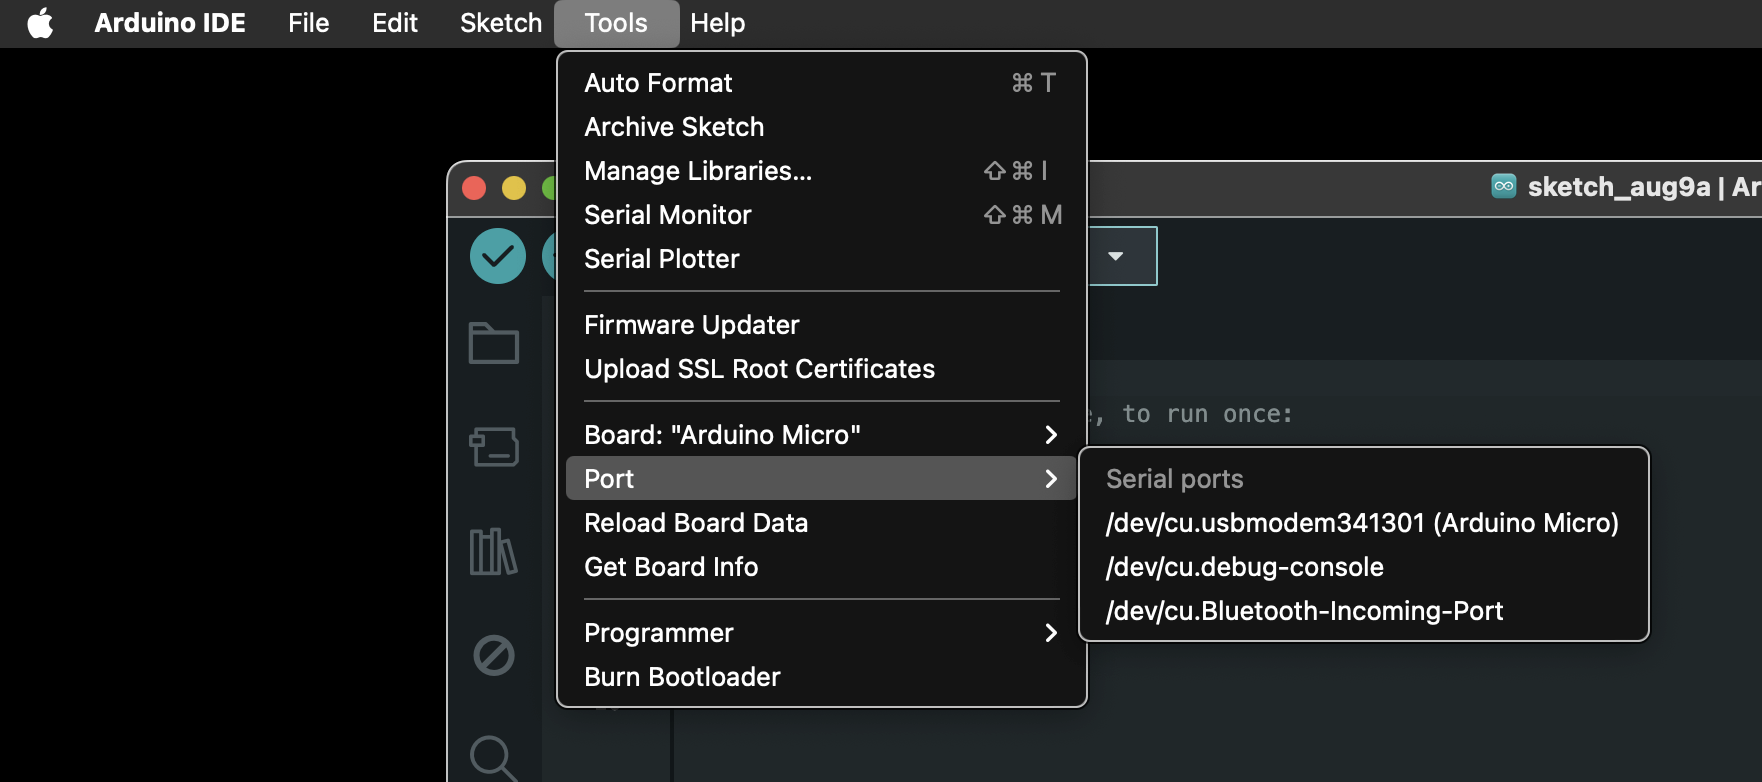Screen dimensions: 1762x782
Task: Expand the Board: "Arduino Micro" submenu
Action: click(821, 435)
